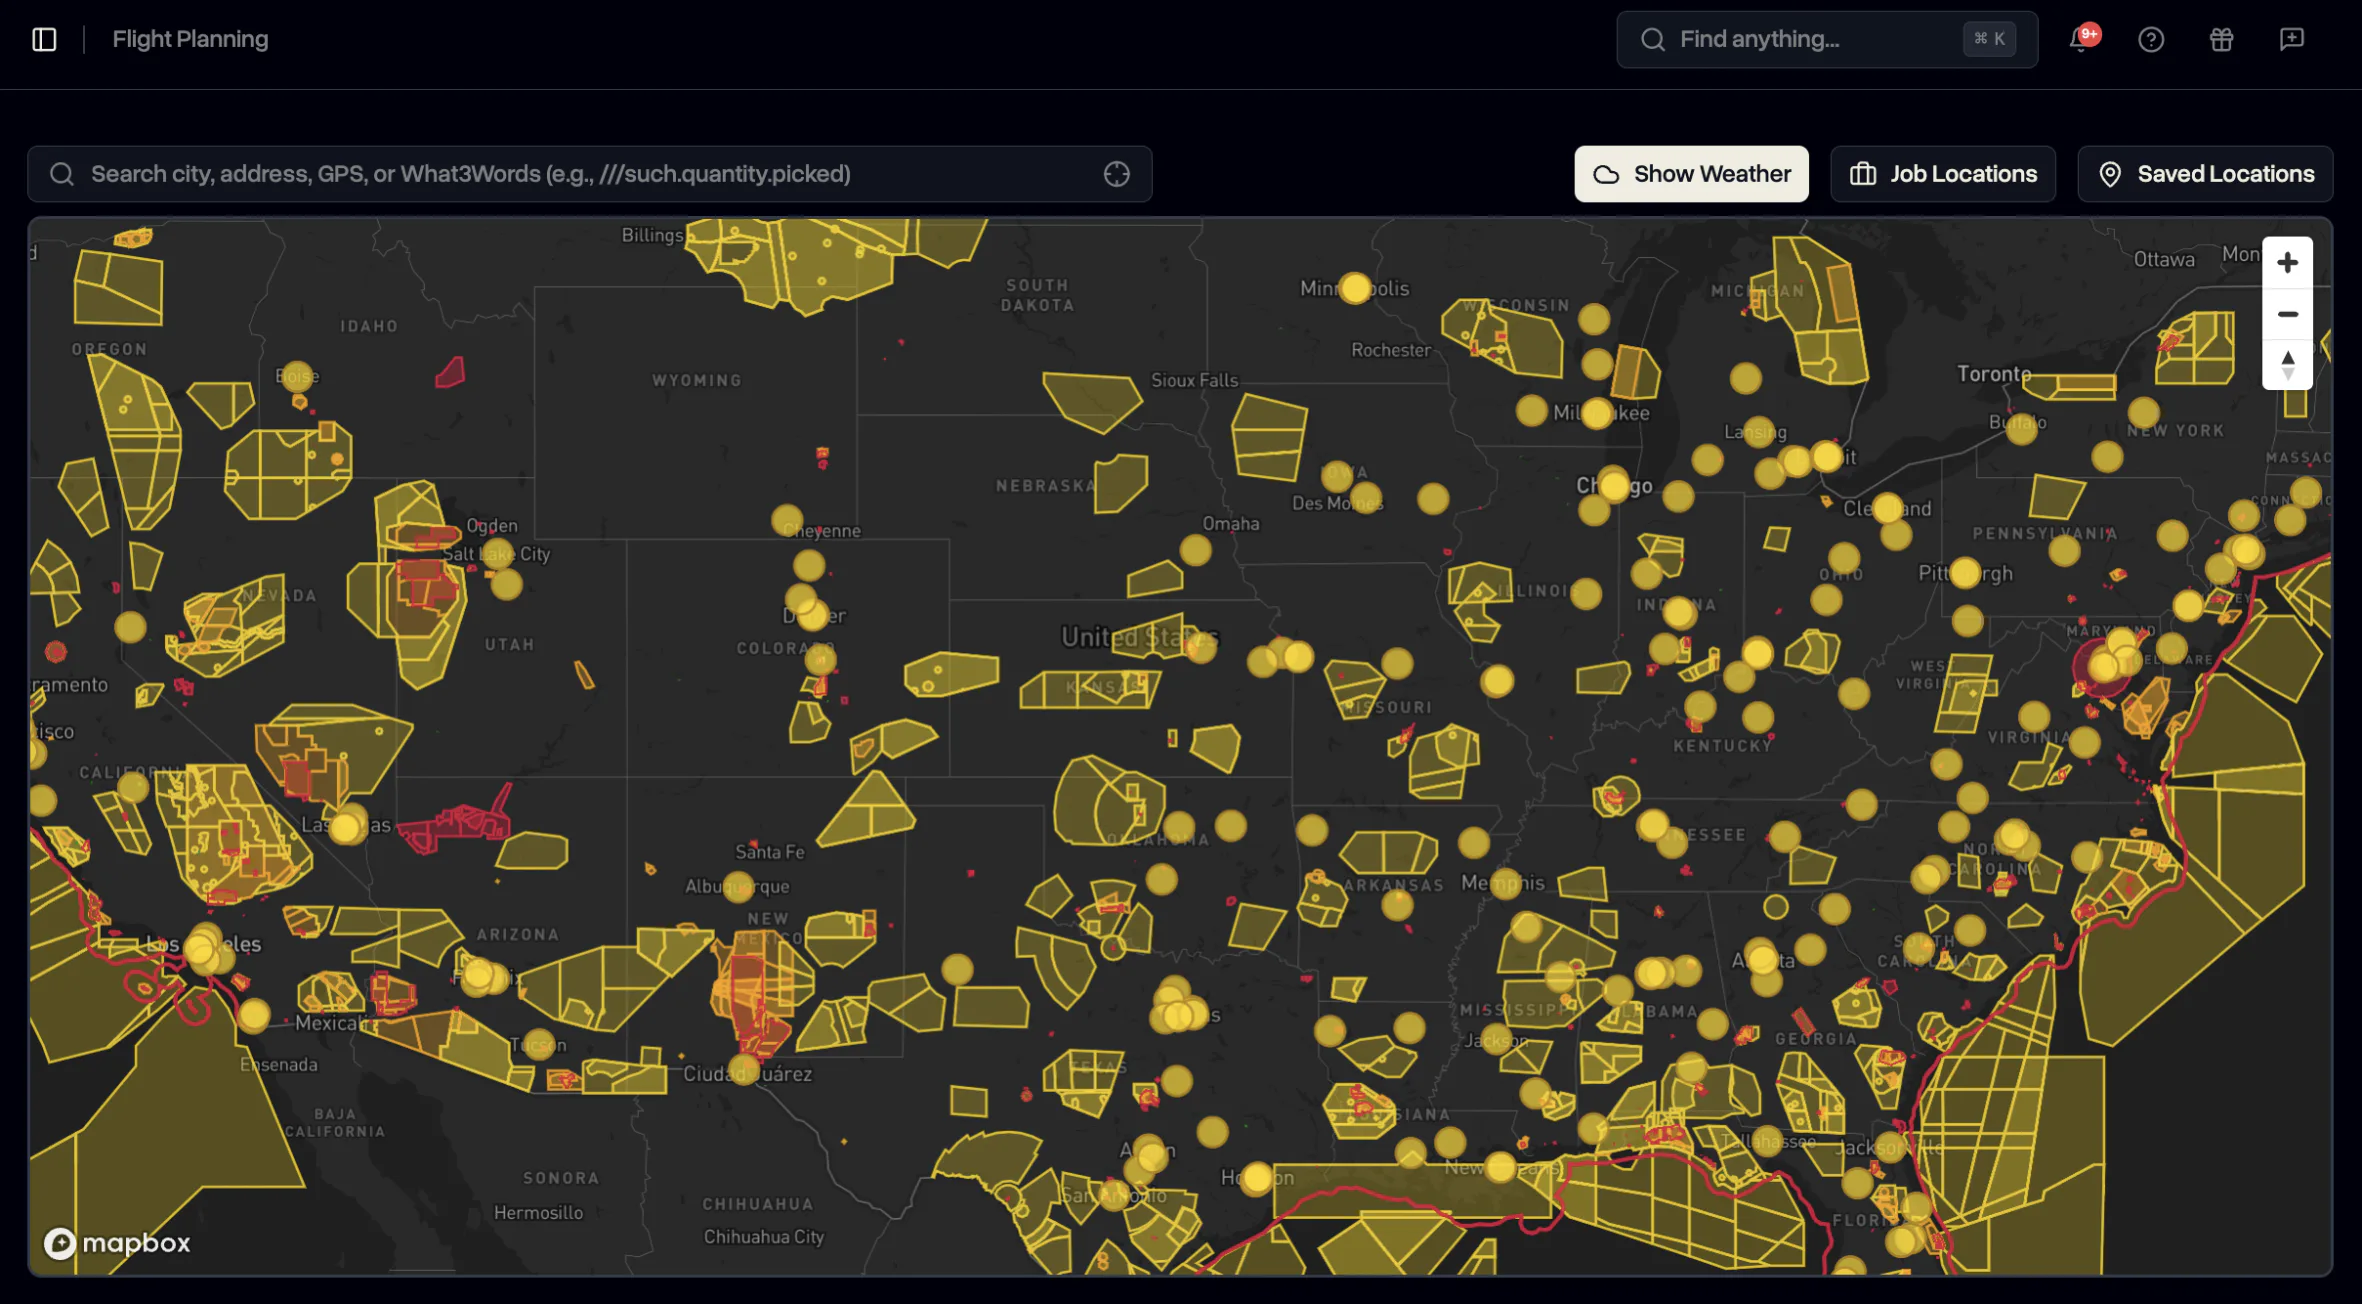Click the Billings city label
Image resolution: width=2362 pixels, height=1304 pixels.
[652, 235]
